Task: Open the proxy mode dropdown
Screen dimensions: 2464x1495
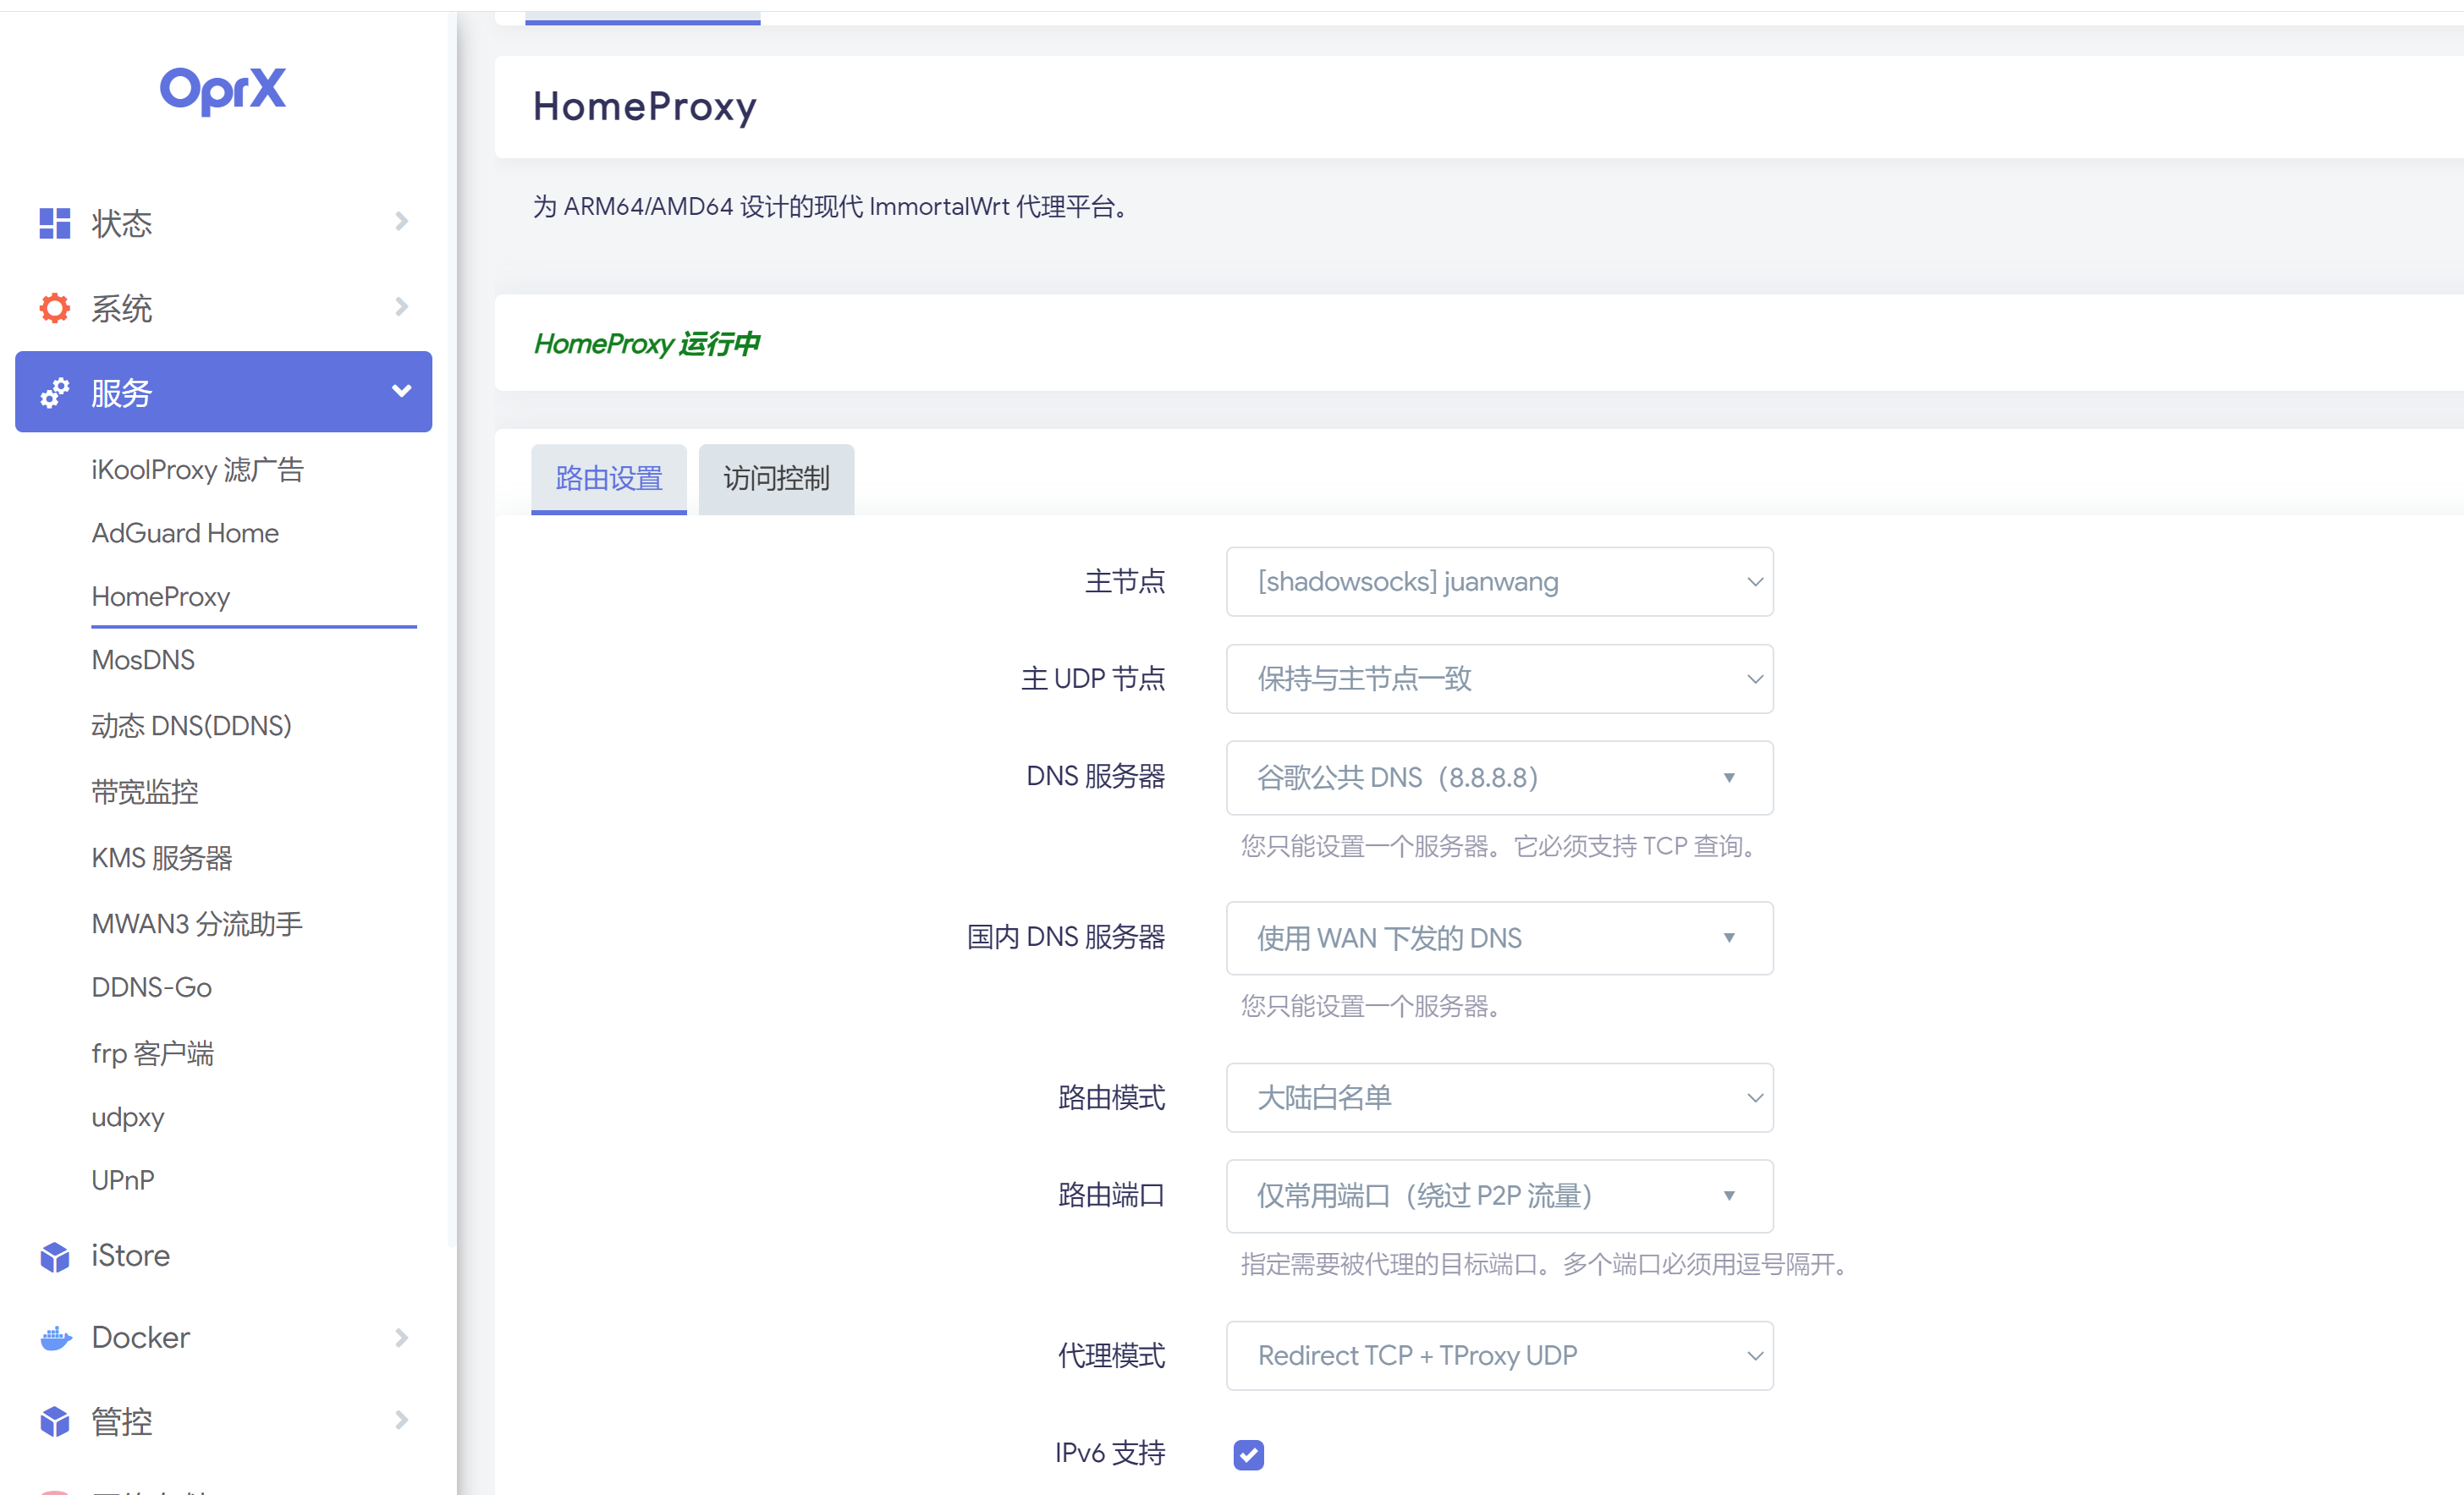Action: pyautogui.click(x=1498, y=1356)
